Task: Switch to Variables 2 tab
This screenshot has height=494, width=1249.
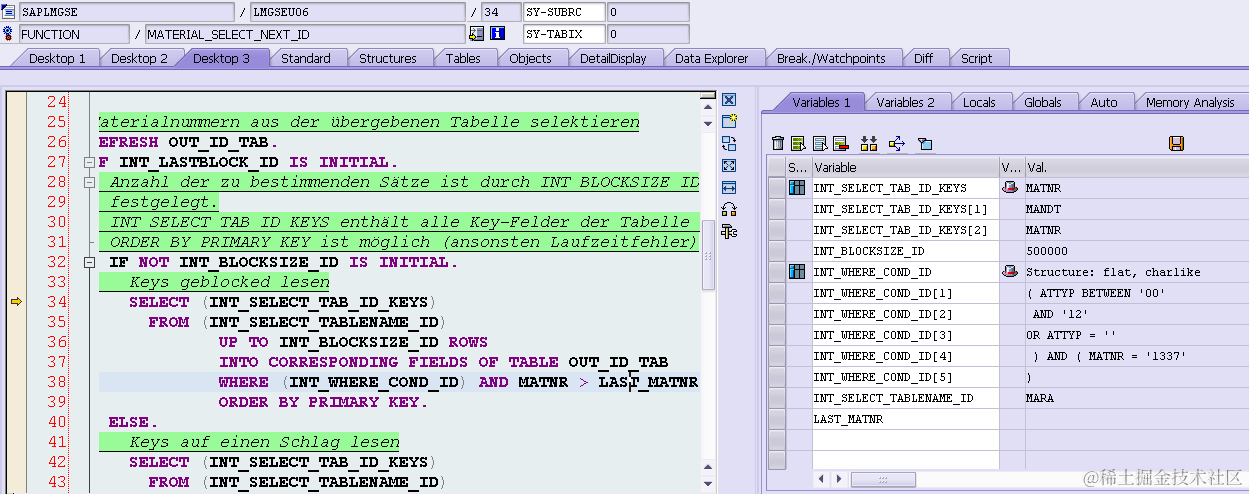Action: click(905, 102)
